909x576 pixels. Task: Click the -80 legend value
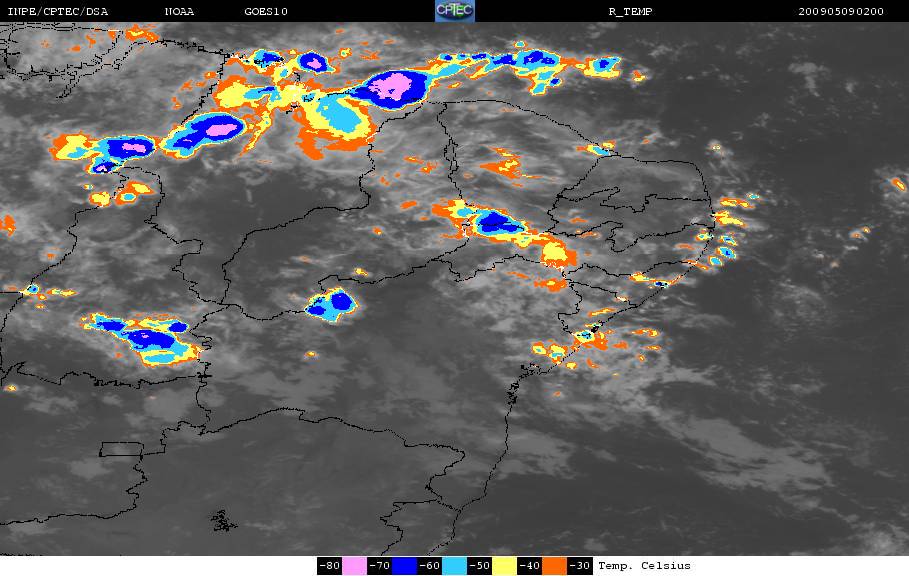330,566
